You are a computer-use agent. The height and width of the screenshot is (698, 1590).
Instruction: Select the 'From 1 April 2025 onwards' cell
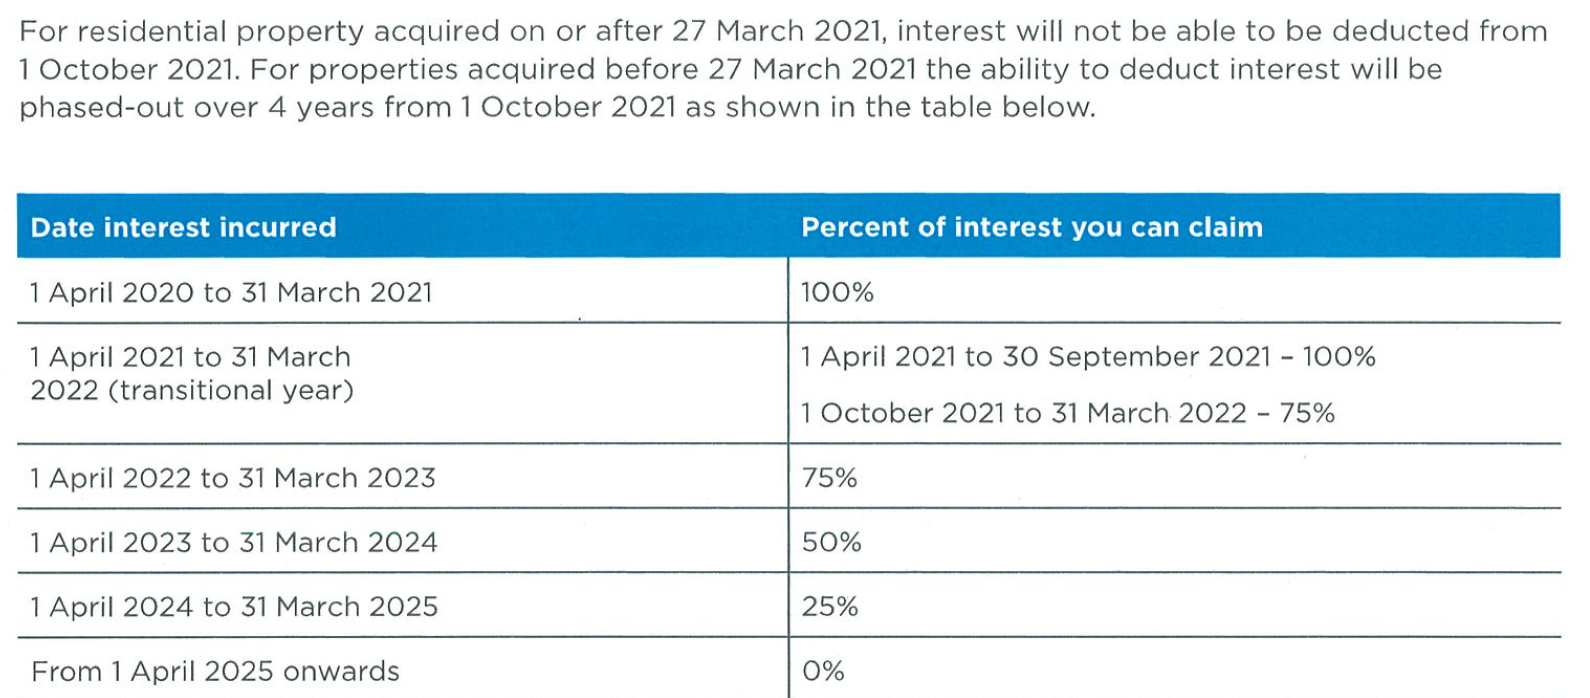(402, 669)
